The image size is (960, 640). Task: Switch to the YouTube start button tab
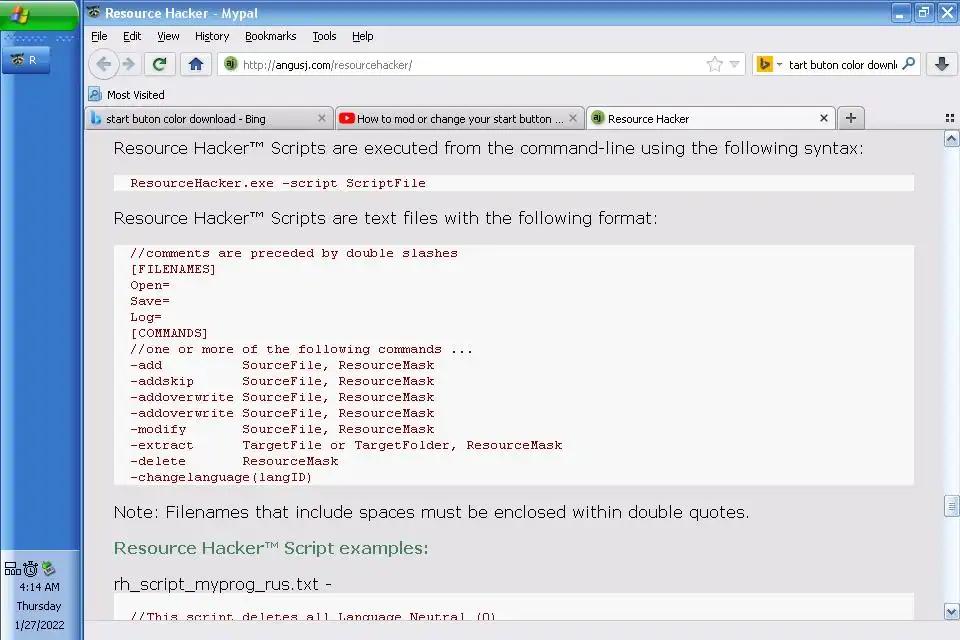(458, 119)
